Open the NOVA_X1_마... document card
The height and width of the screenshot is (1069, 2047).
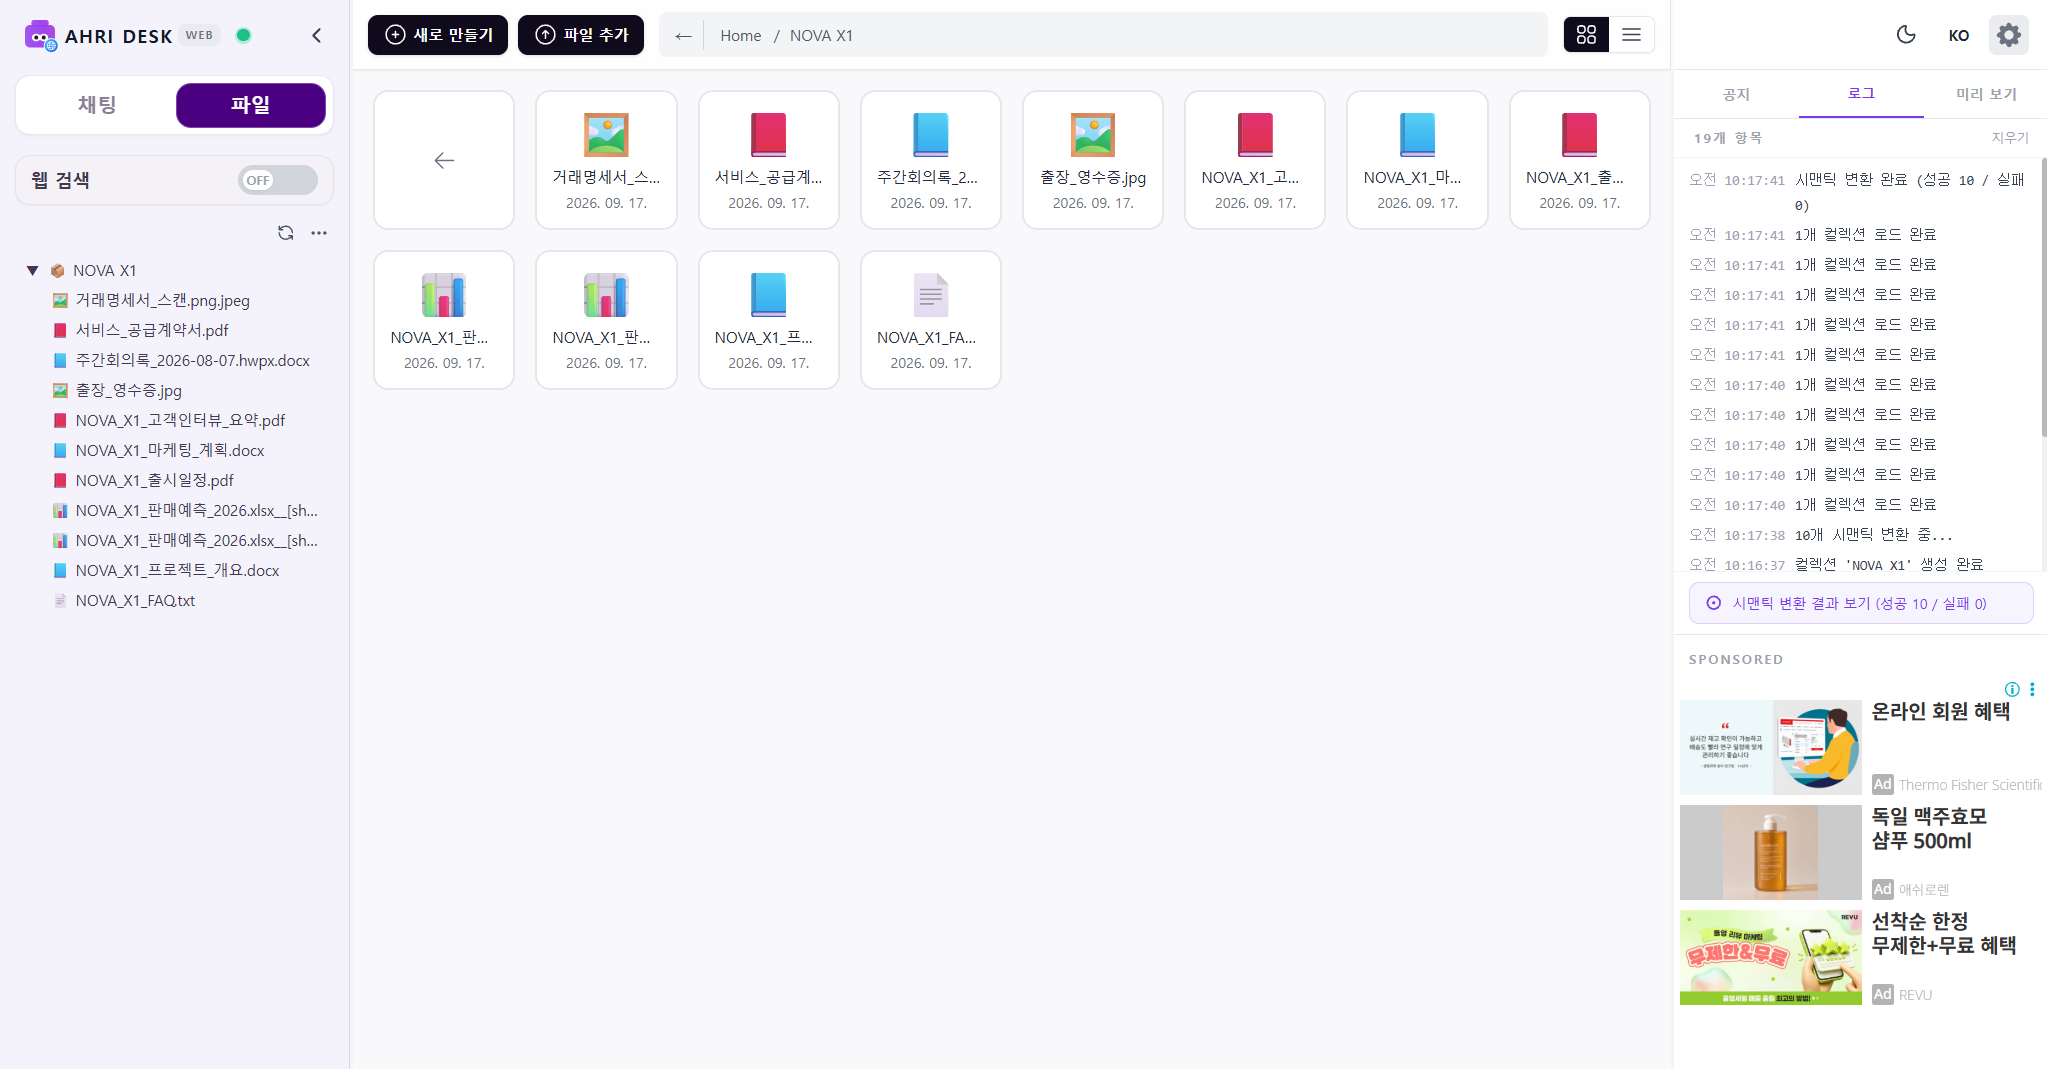click(1417, 160)
